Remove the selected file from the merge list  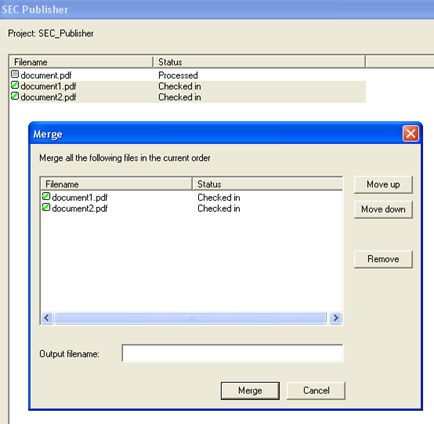[383, 259]
